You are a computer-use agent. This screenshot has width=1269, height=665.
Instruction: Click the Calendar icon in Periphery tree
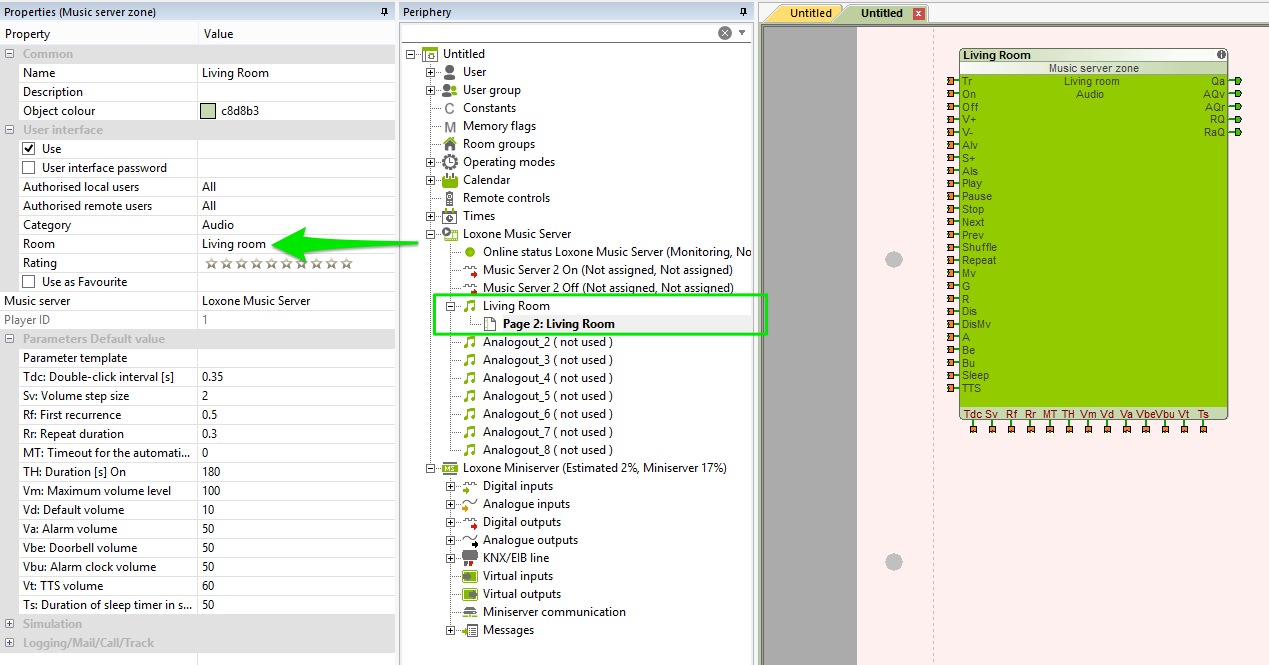450,180
